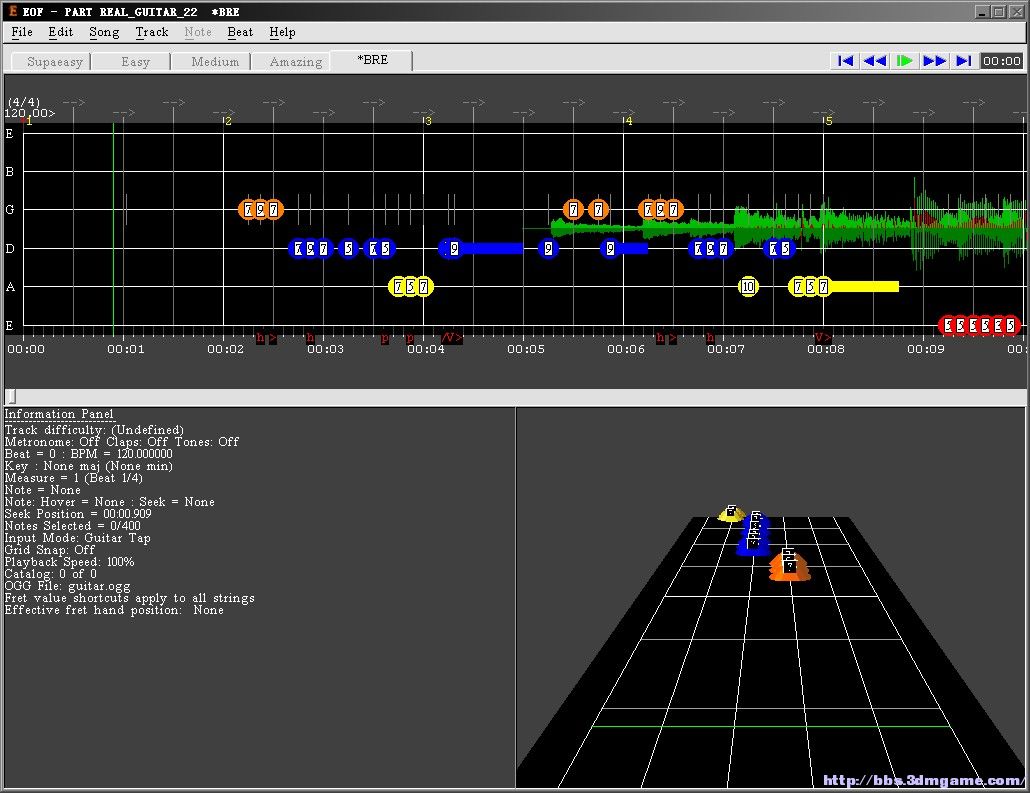This screenshot has width=1030, height=793.
Task: Click the blue gem stack in the 3D preview
Action: point(753,533)
